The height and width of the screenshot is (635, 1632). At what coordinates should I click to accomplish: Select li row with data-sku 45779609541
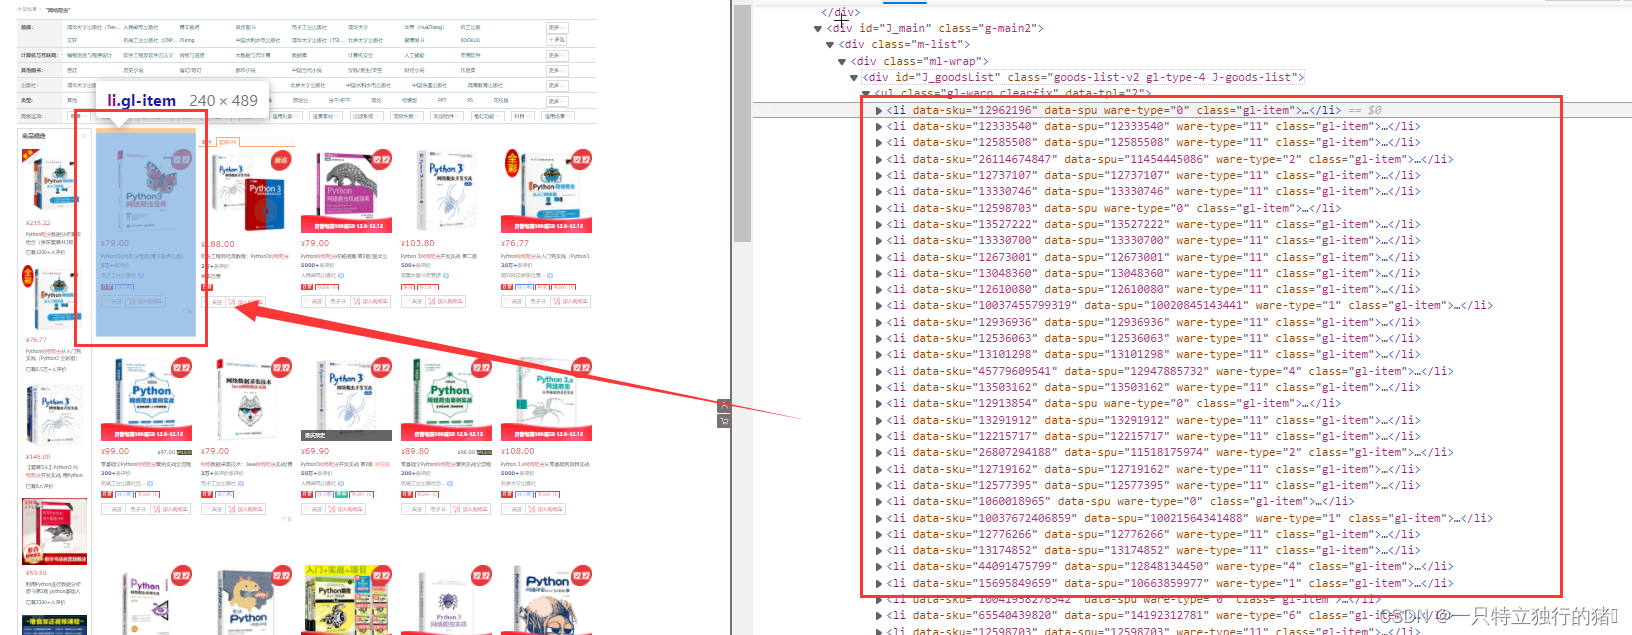tap(1170, 371)
